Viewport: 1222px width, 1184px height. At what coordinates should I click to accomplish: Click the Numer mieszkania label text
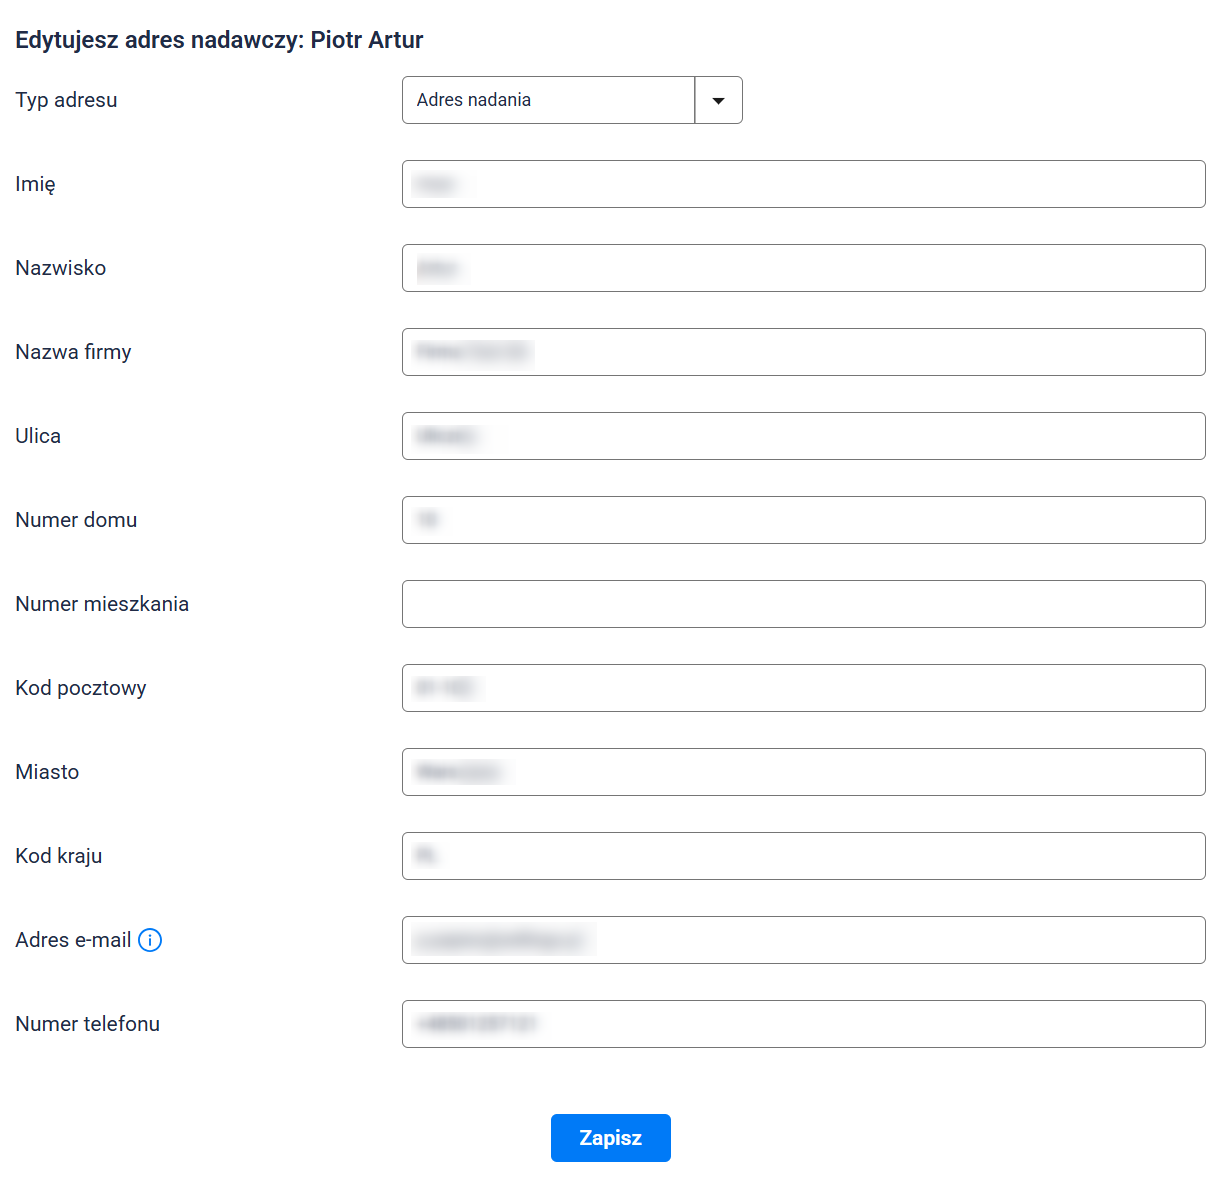tap(102, 604)
